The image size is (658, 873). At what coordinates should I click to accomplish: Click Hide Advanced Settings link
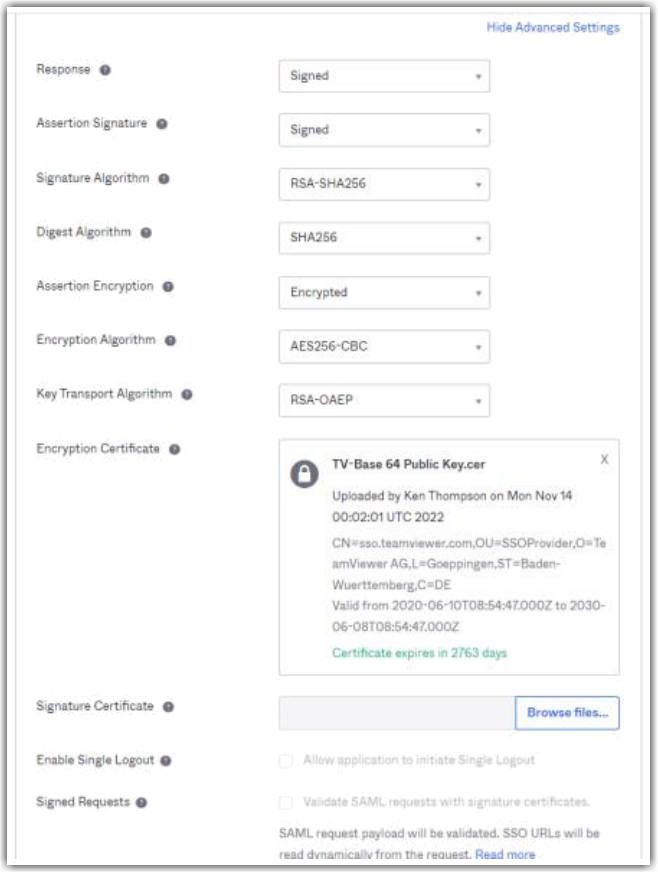coord(552,28)
